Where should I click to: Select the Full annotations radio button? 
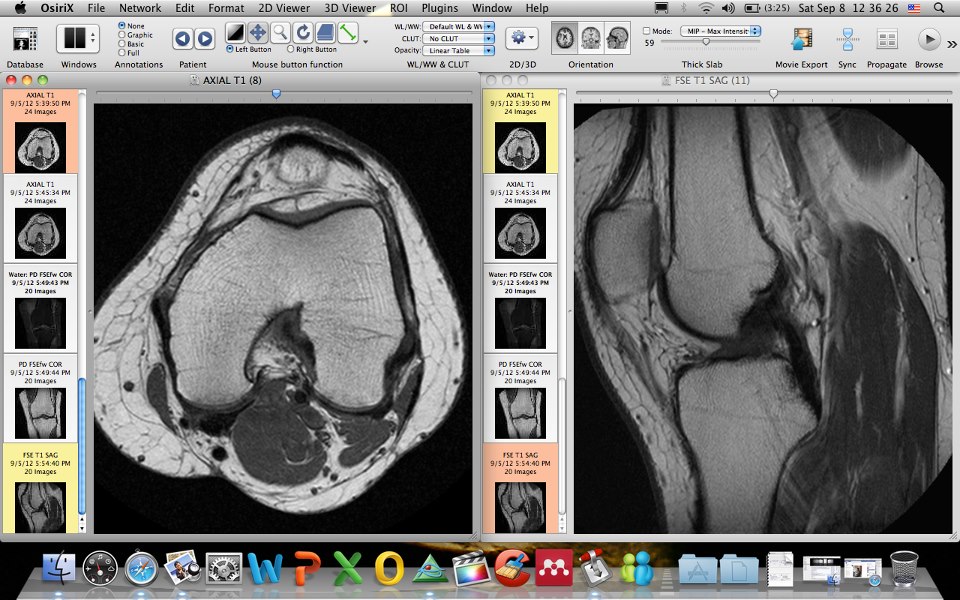[122, 53]
